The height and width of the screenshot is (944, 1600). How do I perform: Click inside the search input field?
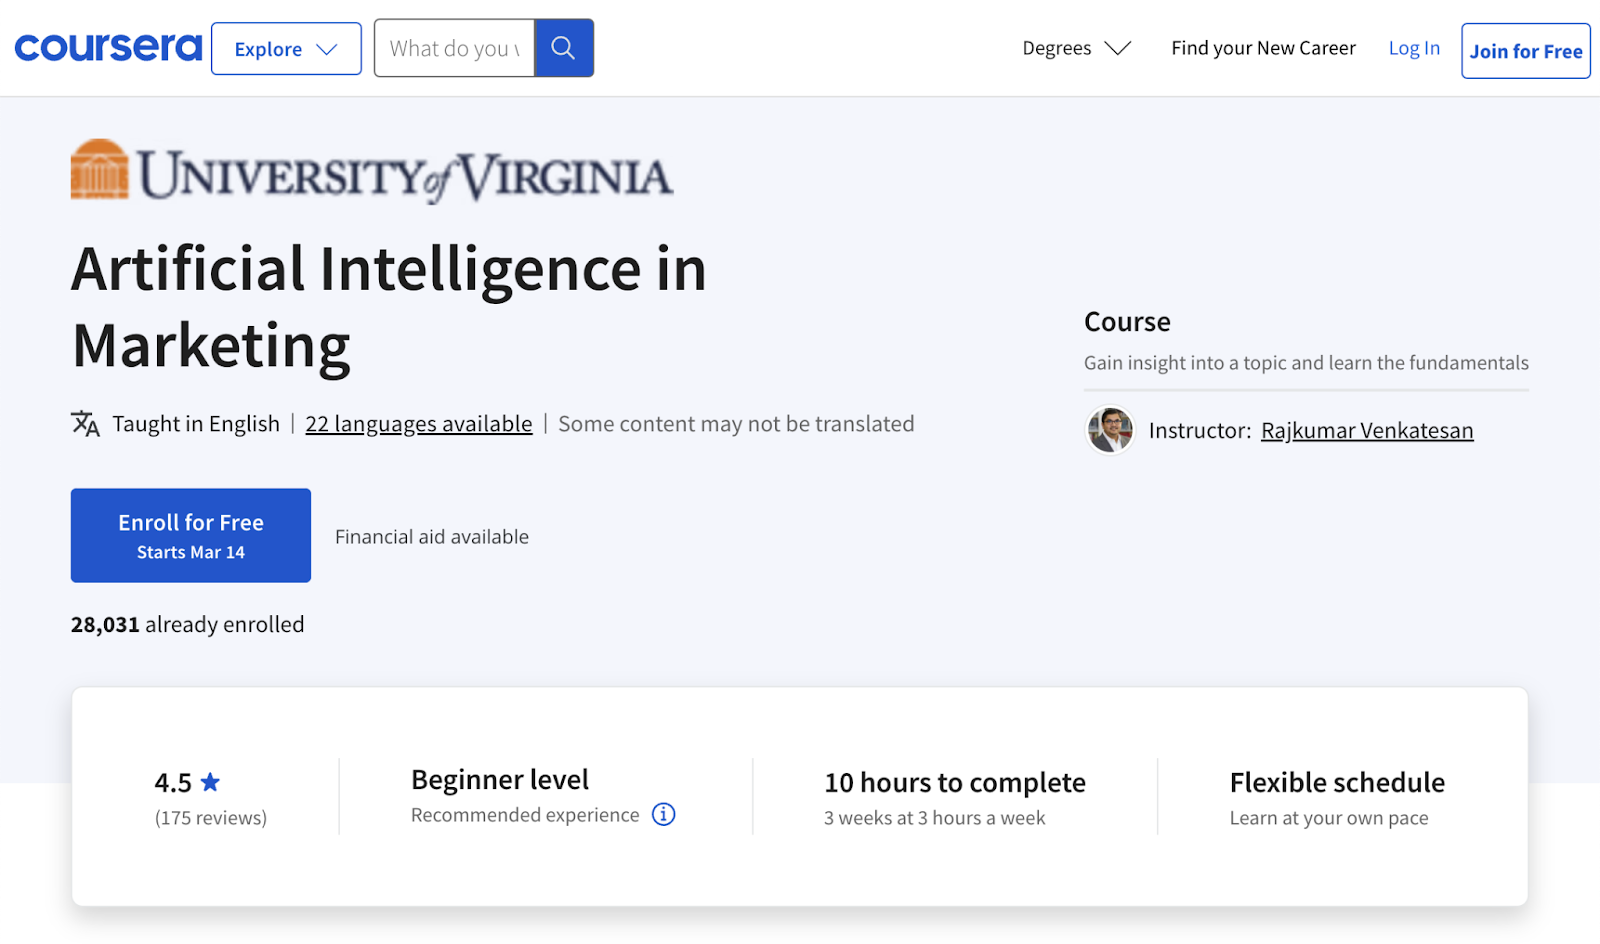pos(455,47)
